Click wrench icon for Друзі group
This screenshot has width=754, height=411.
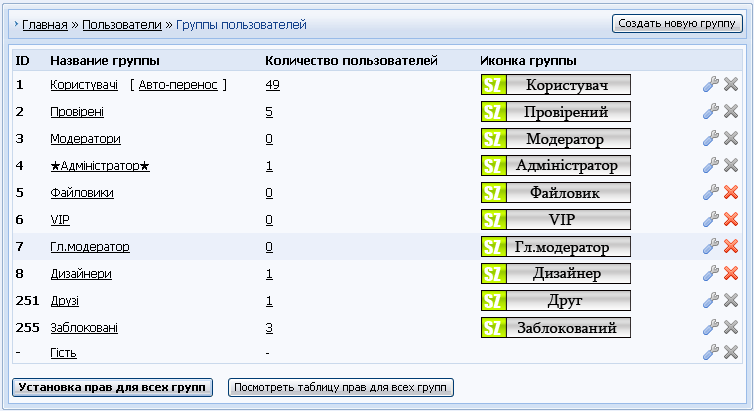tap(711, 300)
